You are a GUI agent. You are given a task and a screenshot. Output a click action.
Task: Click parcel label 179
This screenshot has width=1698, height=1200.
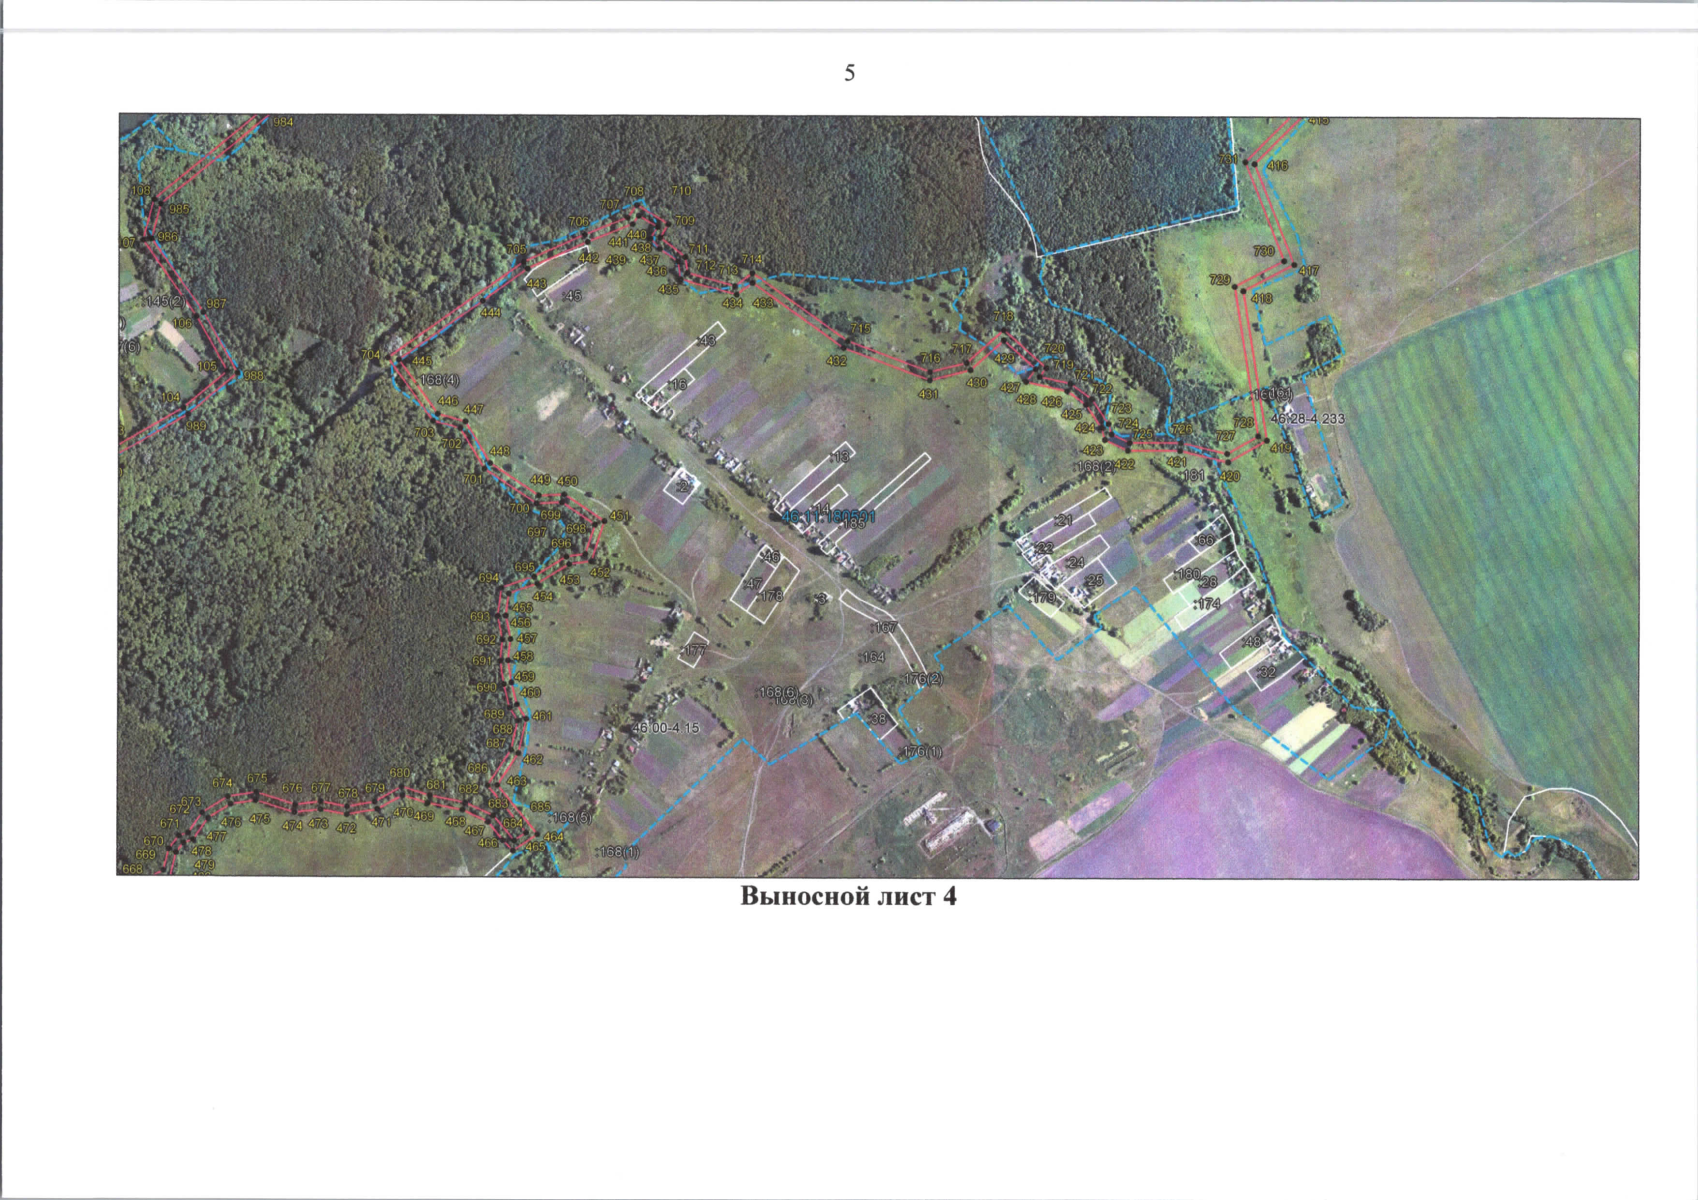point(1044,598)
